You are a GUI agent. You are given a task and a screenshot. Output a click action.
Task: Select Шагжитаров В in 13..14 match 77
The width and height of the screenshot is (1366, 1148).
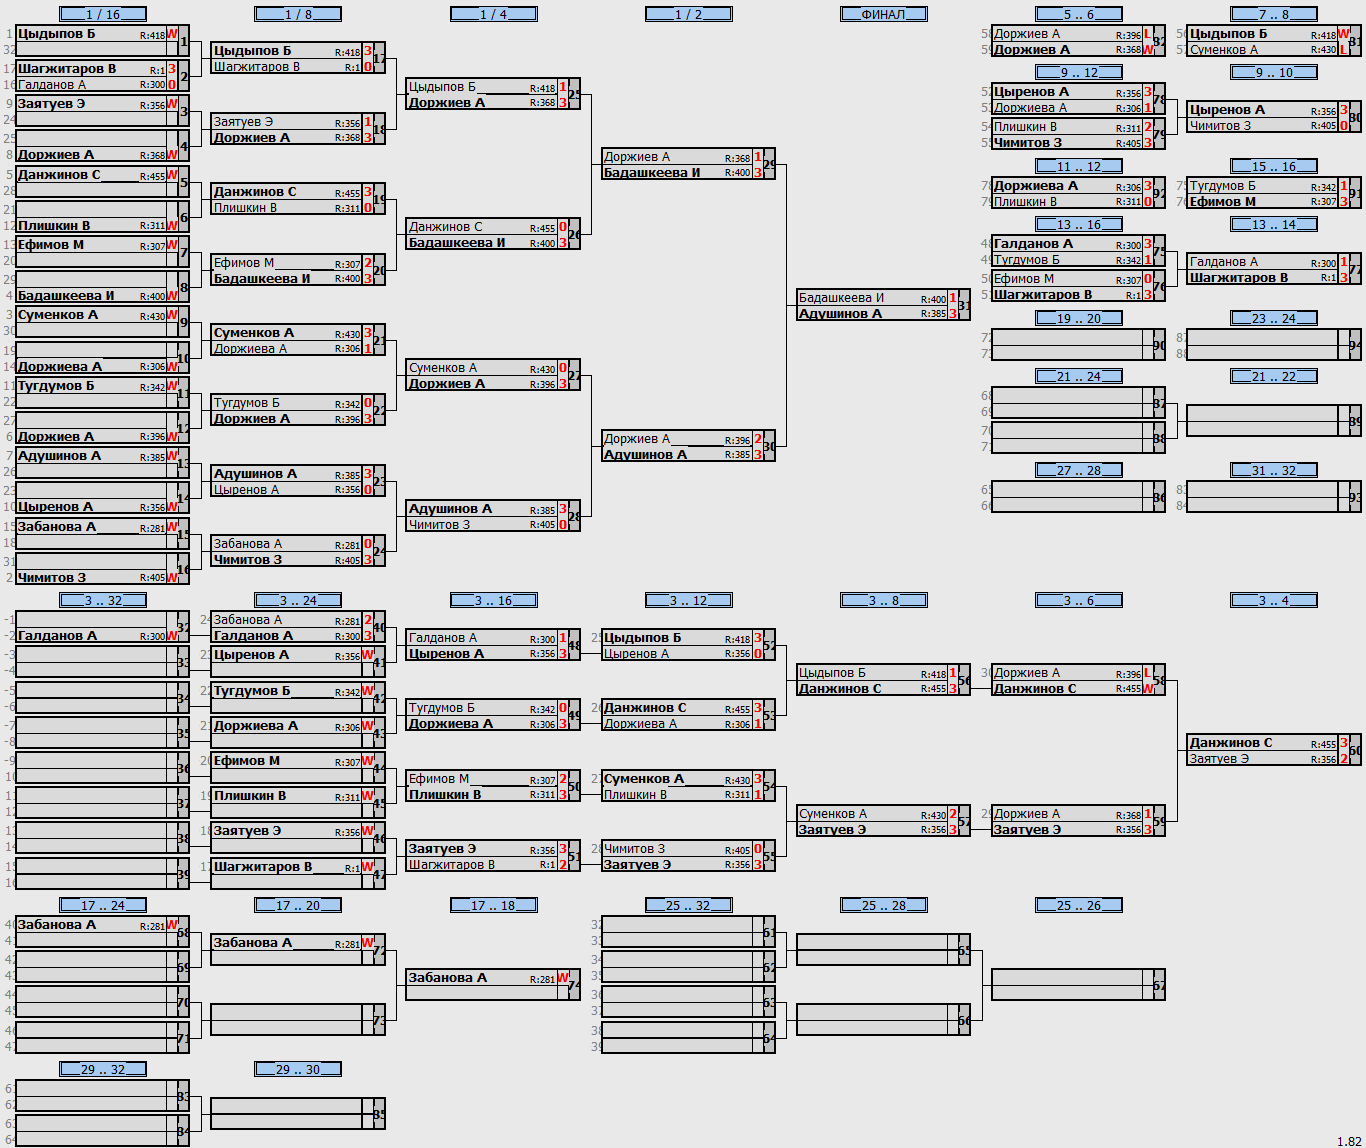tap(1238, 278)
